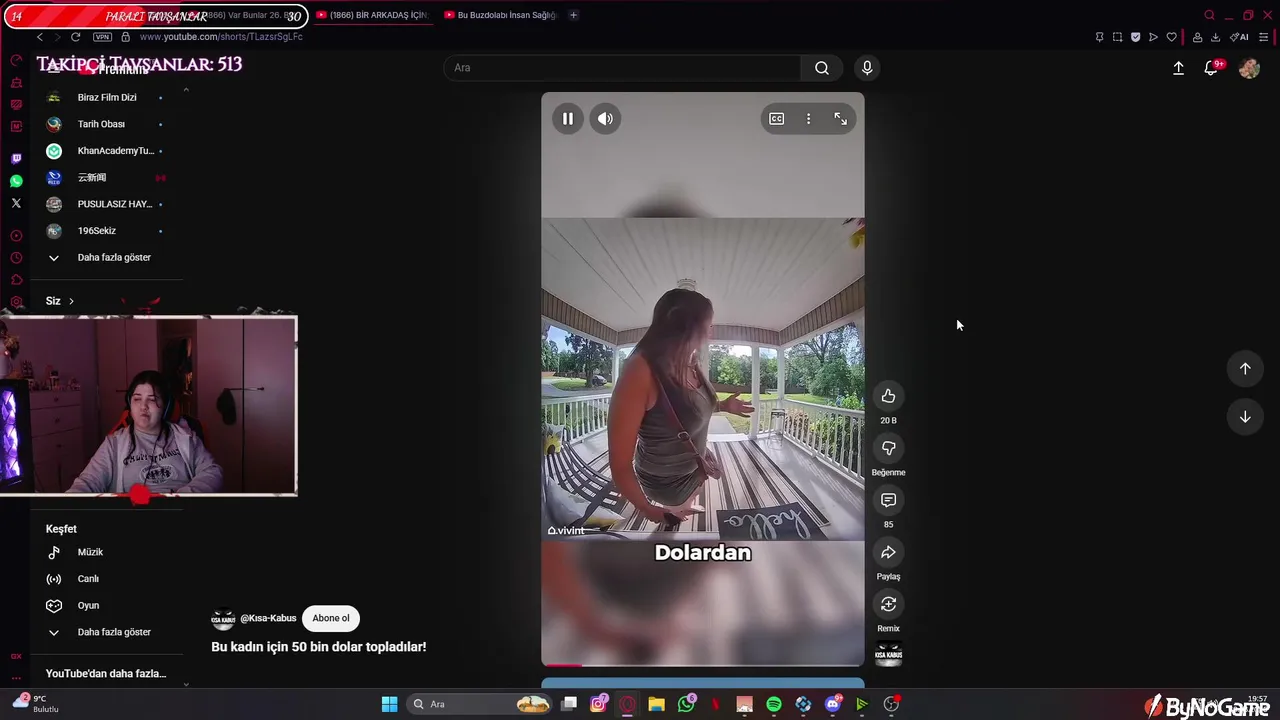Go to previous Short with up arrow
The width and height of the screenshot is (1280, 720).
1245,369
